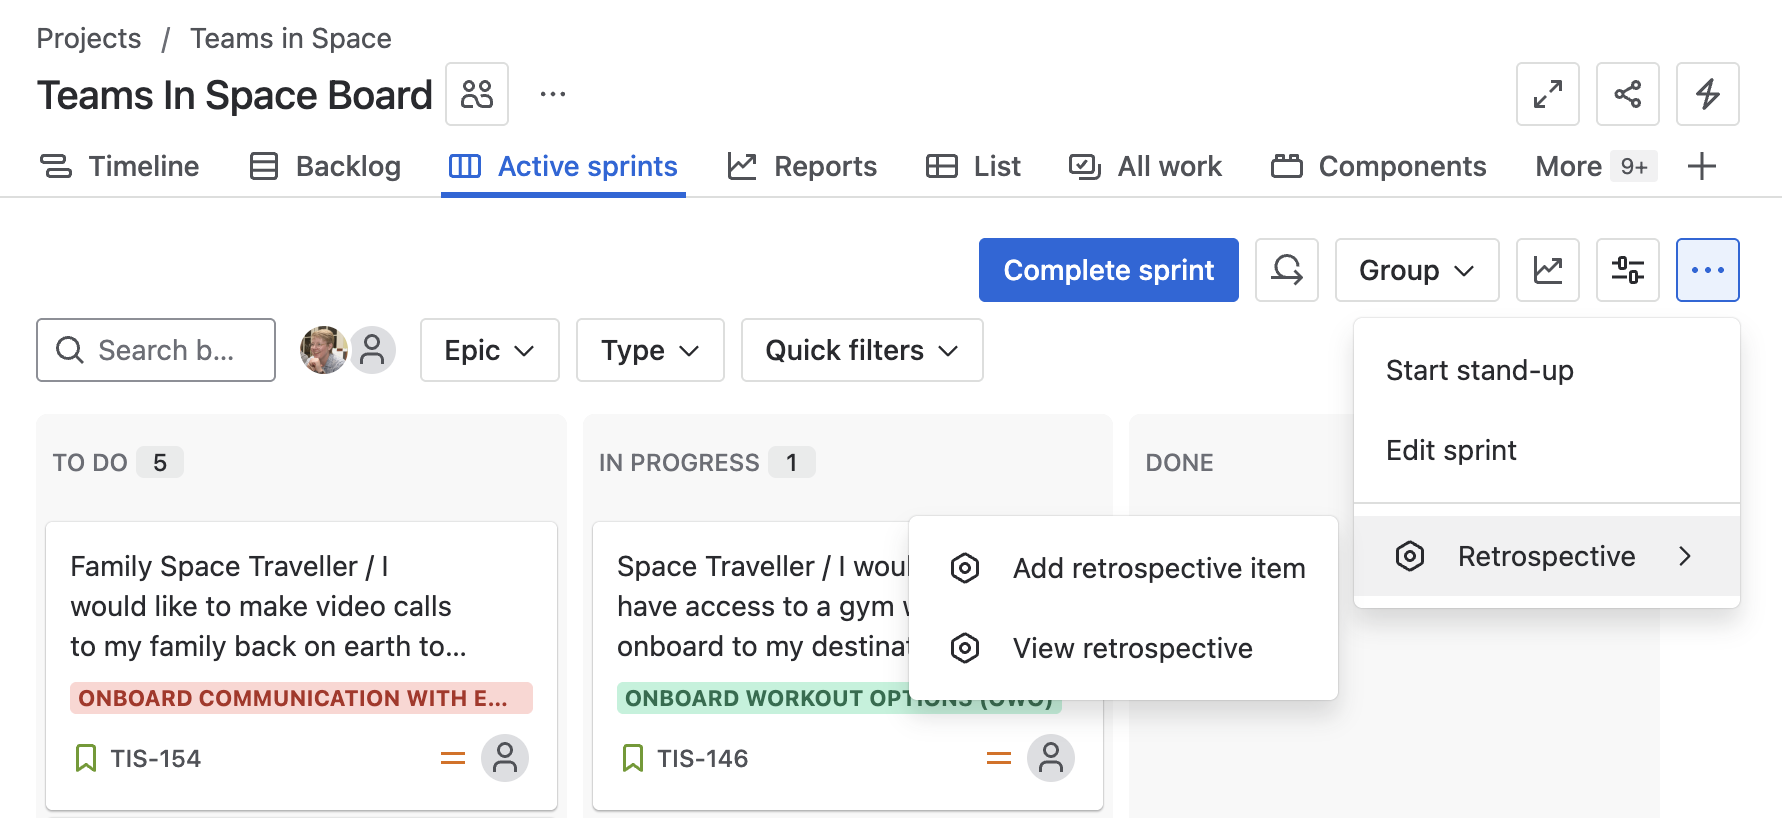Choose Start stand-up from the menu
Screen dimensions: 1782x818
tap(1479, 370)
